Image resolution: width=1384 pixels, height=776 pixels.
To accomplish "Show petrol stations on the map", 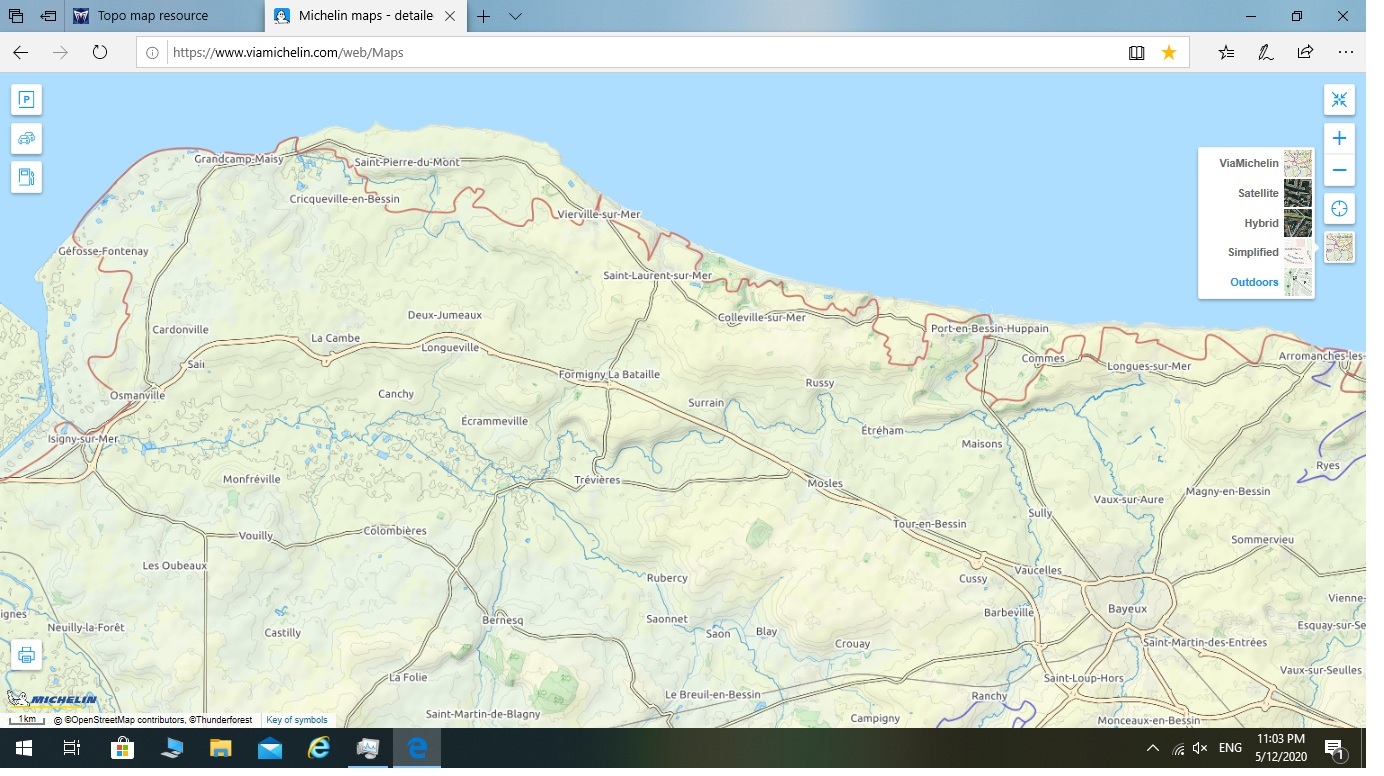I will coord(26,177).
